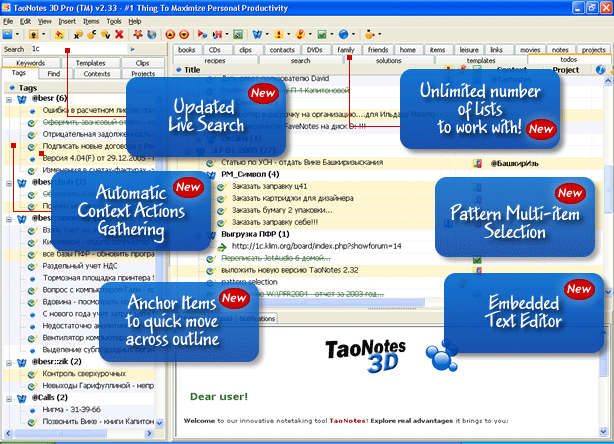Click the Project column header
614x444 pixels.
coord(565,70)
